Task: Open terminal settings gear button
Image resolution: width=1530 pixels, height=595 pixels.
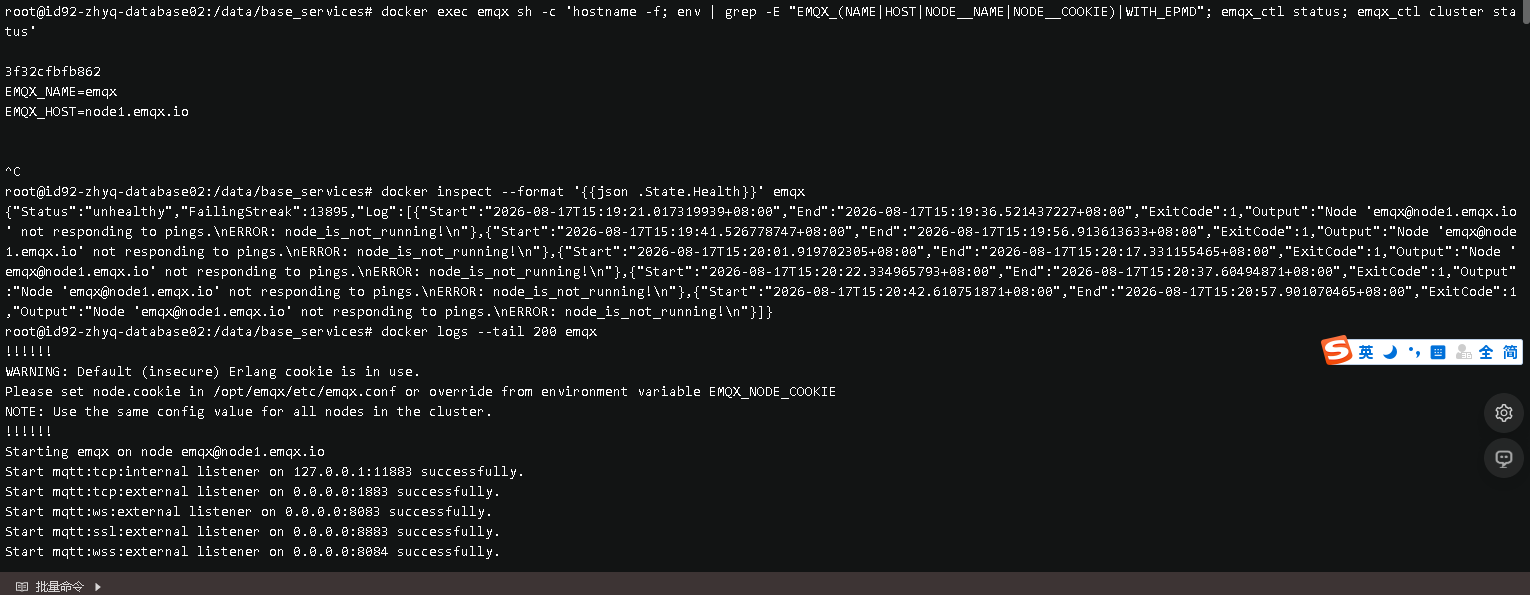Action: (x=1503, y=413)
